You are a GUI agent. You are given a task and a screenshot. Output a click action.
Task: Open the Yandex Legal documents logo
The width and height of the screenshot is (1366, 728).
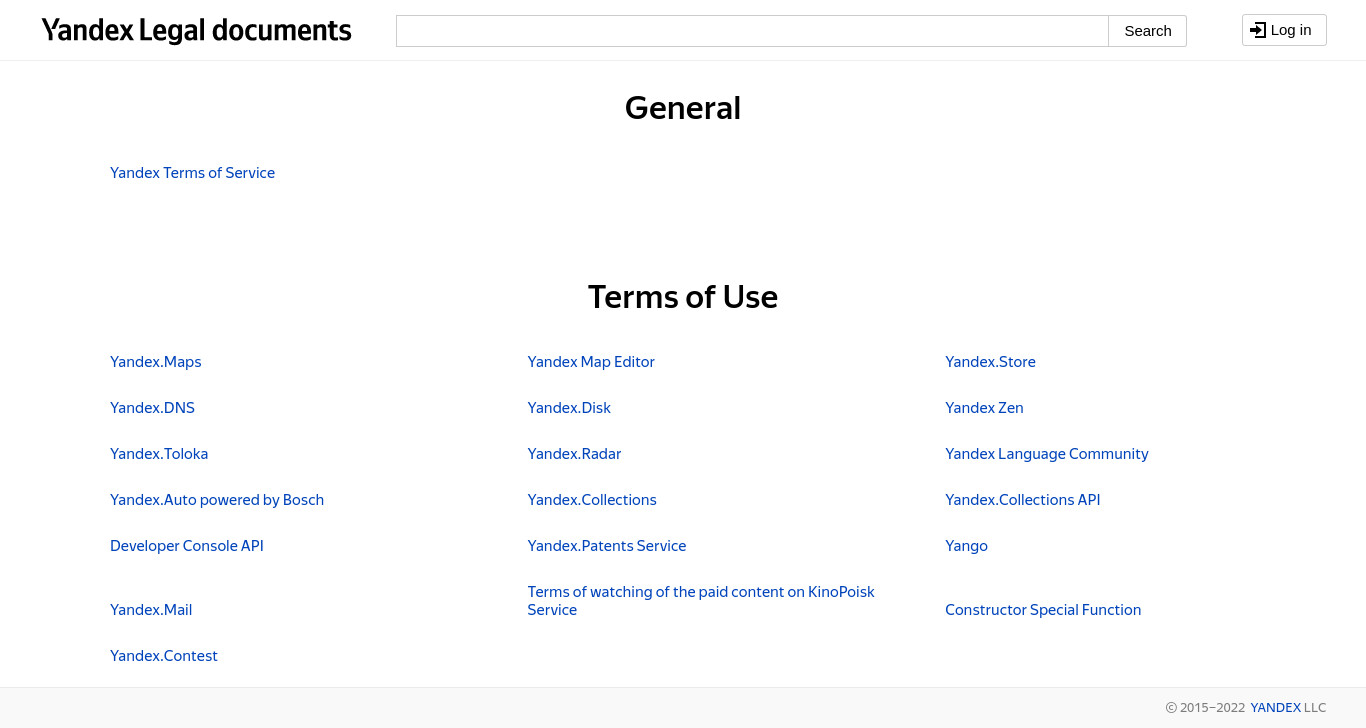click(x=196, y=31)
